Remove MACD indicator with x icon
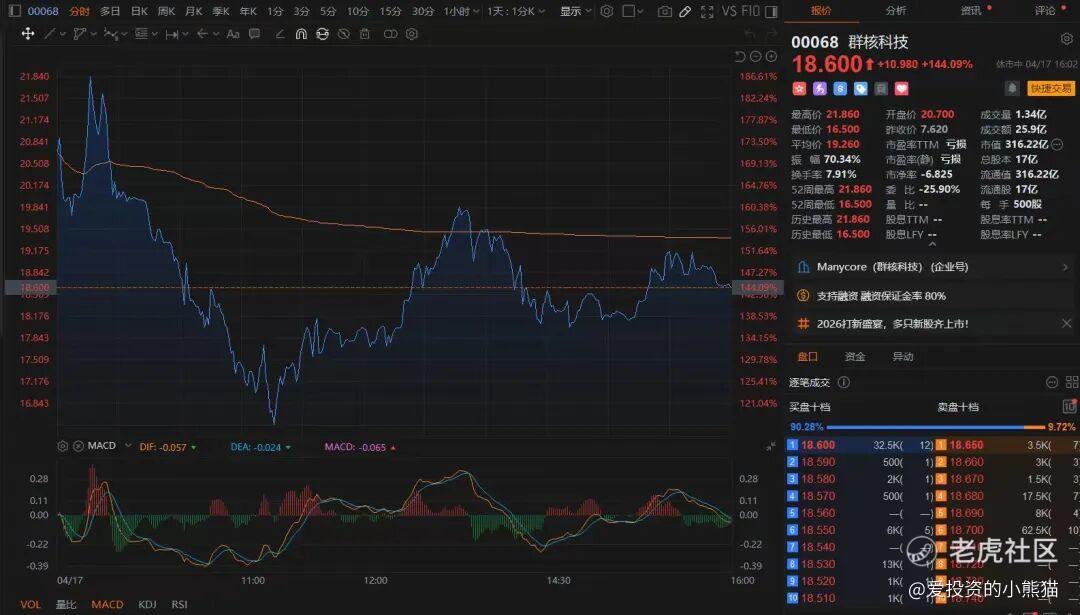The width and height of the screenshot is (1080, 615). [x=79, y=446]
